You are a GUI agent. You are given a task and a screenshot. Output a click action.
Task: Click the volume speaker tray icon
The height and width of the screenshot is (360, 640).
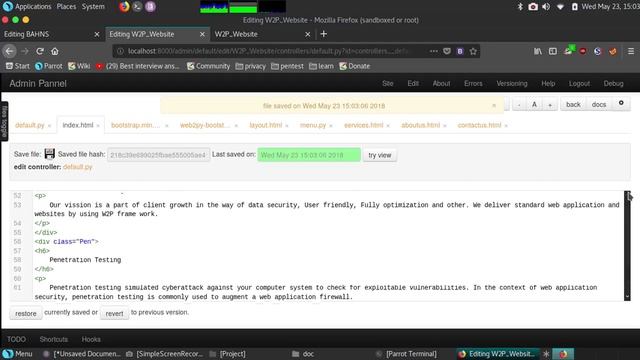[546, 7]
